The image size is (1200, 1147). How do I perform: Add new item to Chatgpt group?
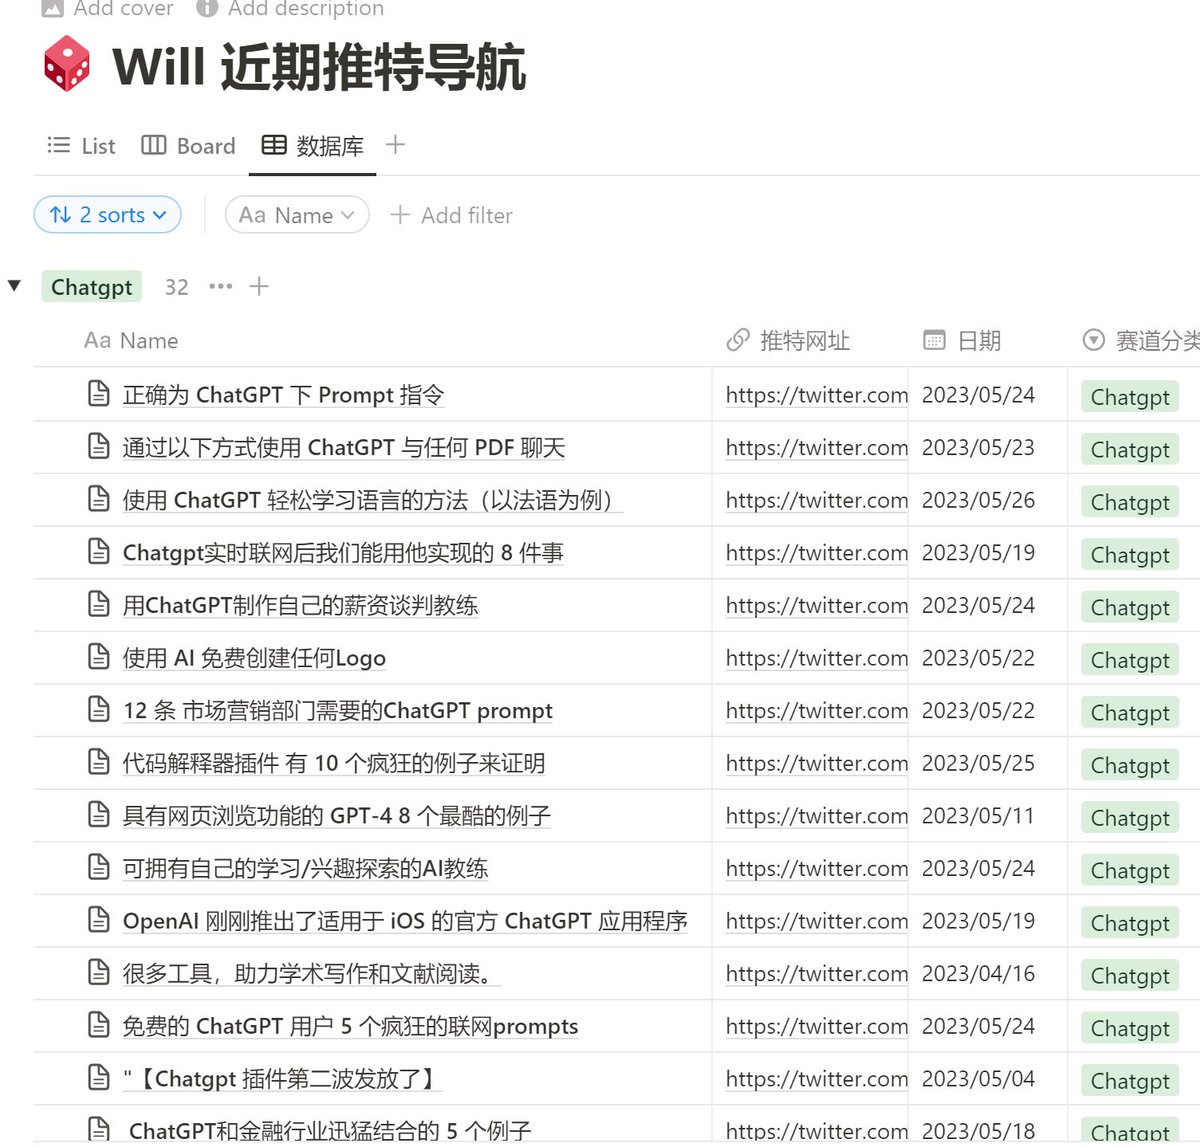(259, 287)
